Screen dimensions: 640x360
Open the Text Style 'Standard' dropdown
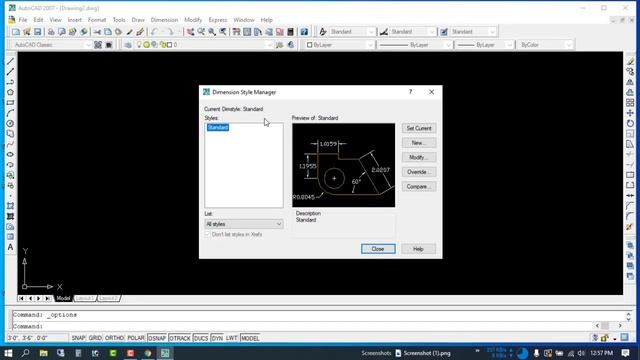[352, 32]
